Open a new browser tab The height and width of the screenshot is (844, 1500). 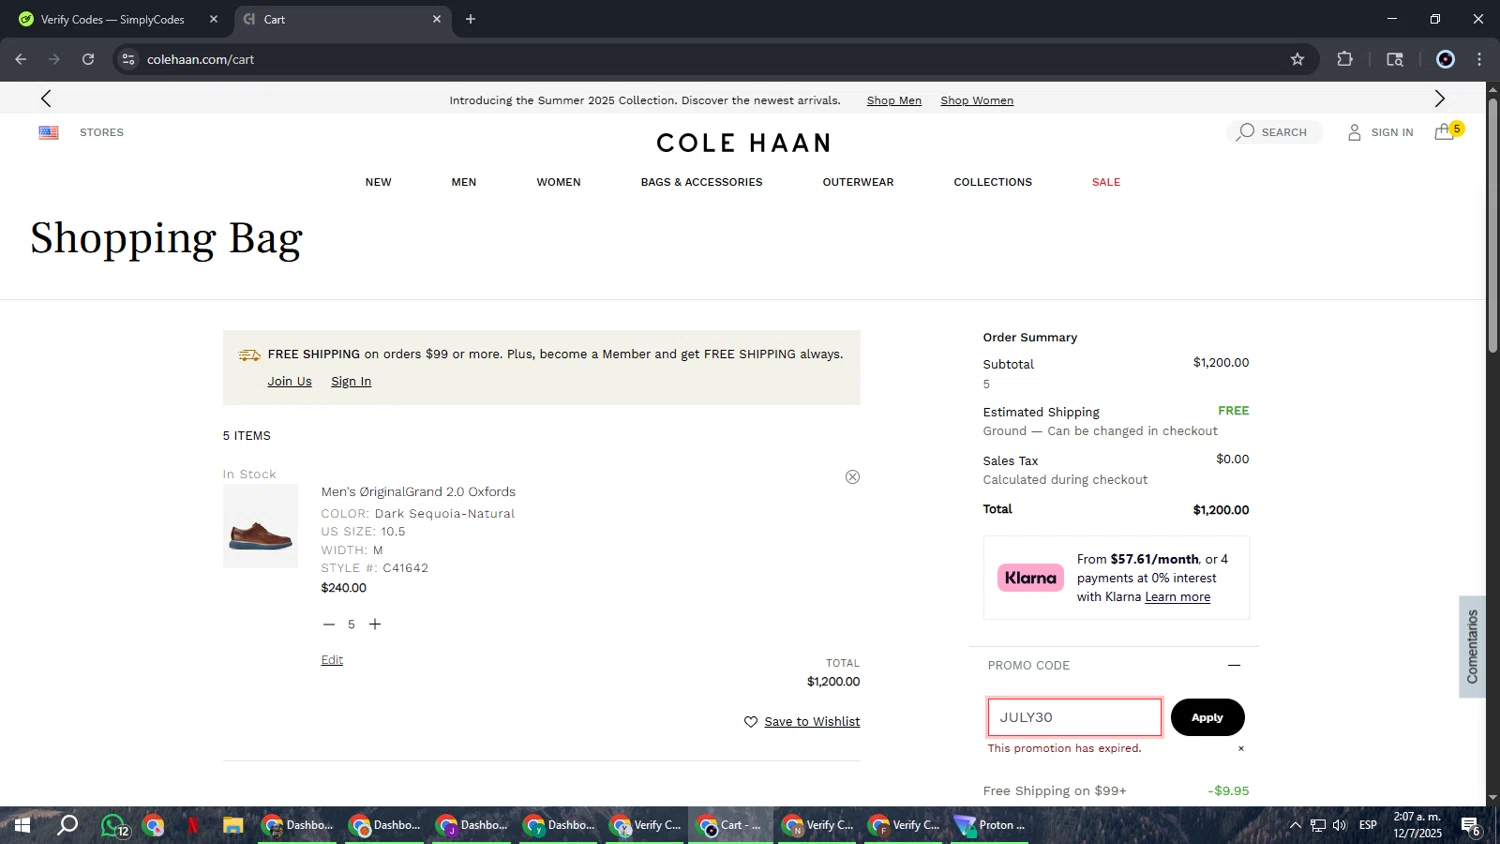[x=470, y=19]
